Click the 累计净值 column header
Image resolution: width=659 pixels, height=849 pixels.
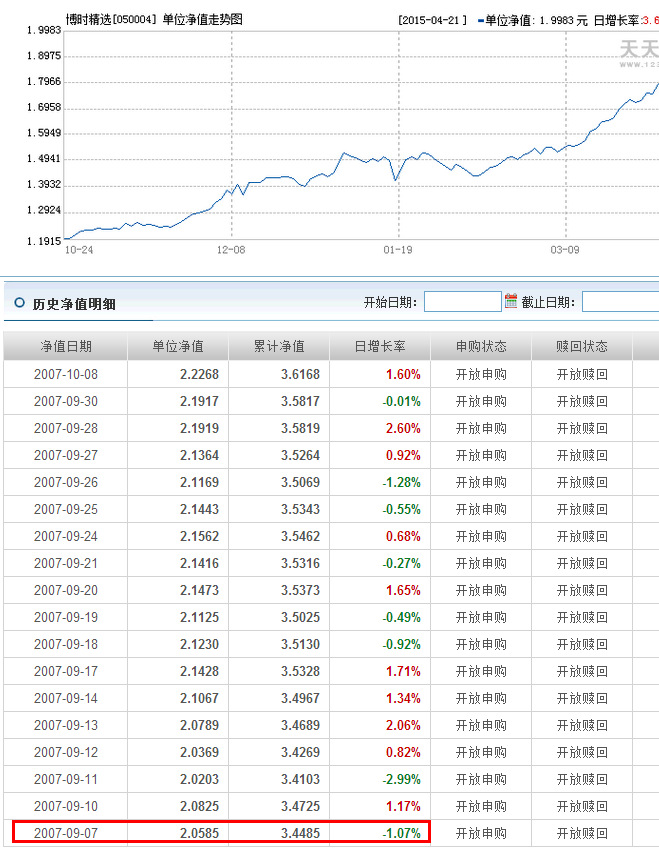pos(279,347)
